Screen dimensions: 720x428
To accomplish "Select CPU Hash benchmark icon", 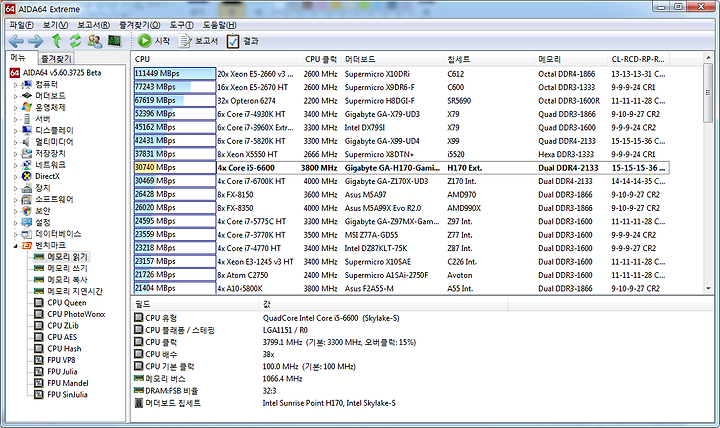I will [39, 349].
